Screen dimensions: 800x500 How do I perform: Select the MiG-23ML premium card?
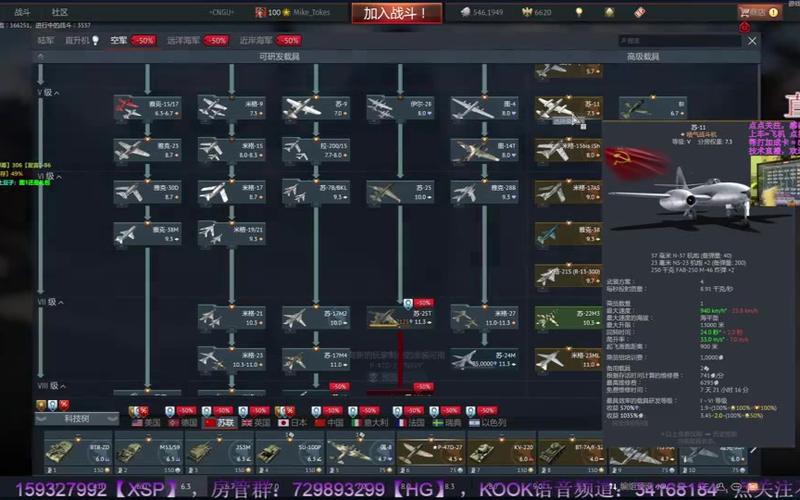click(568, 359)
